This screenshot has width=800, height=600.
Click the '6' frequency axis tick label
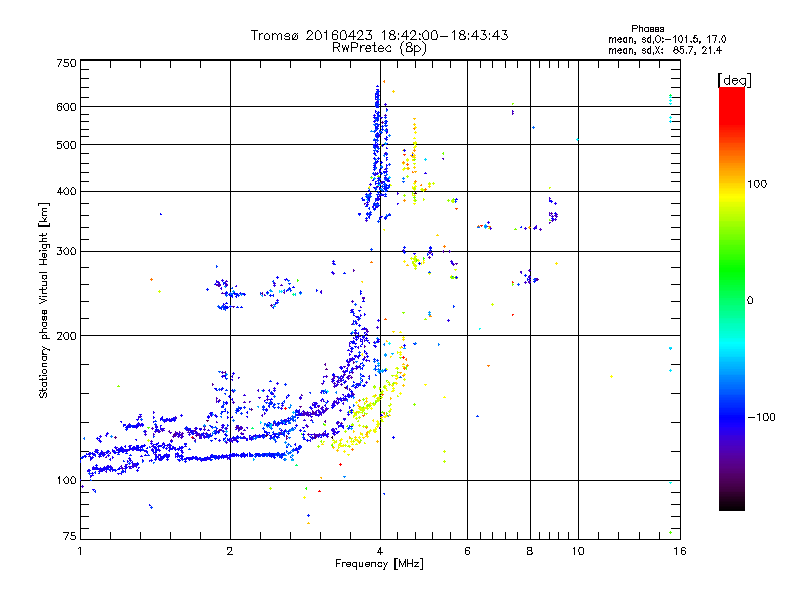click(467, 551)
